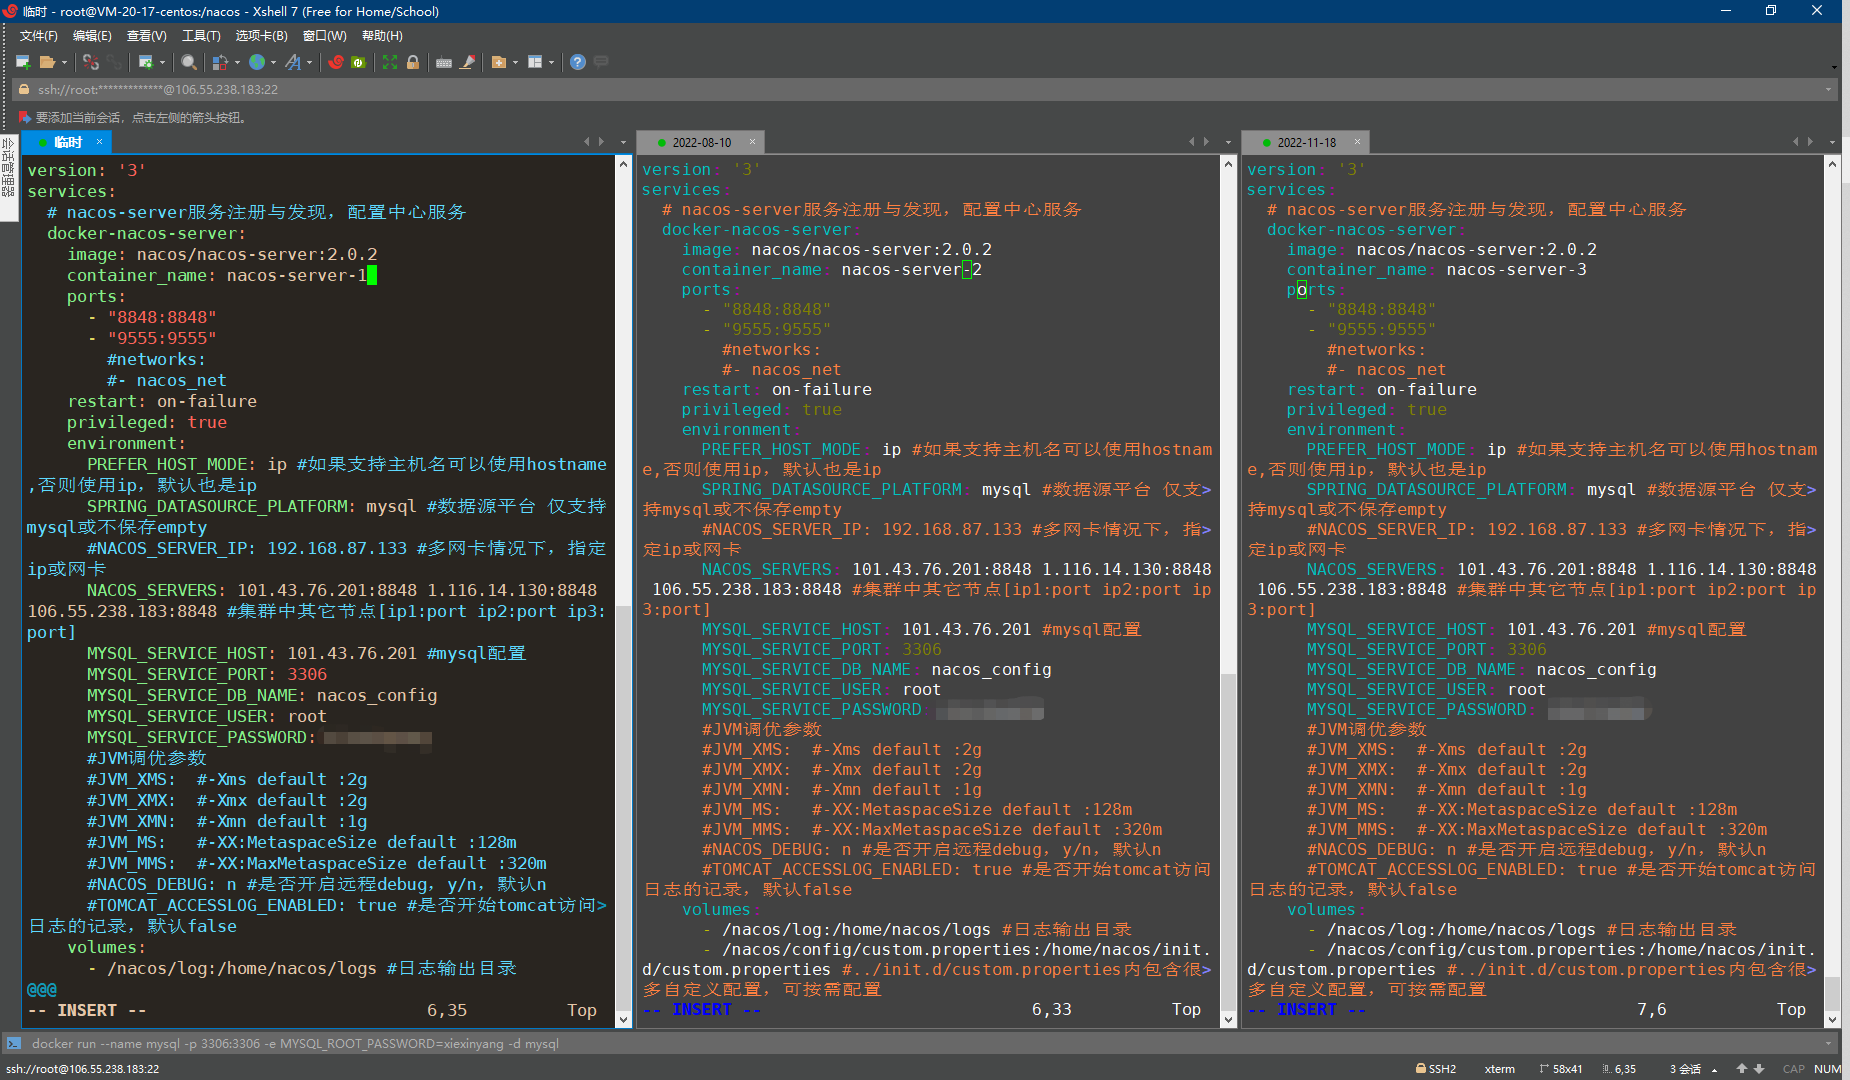Click the xterm status bar entry

point(1499,1069)
